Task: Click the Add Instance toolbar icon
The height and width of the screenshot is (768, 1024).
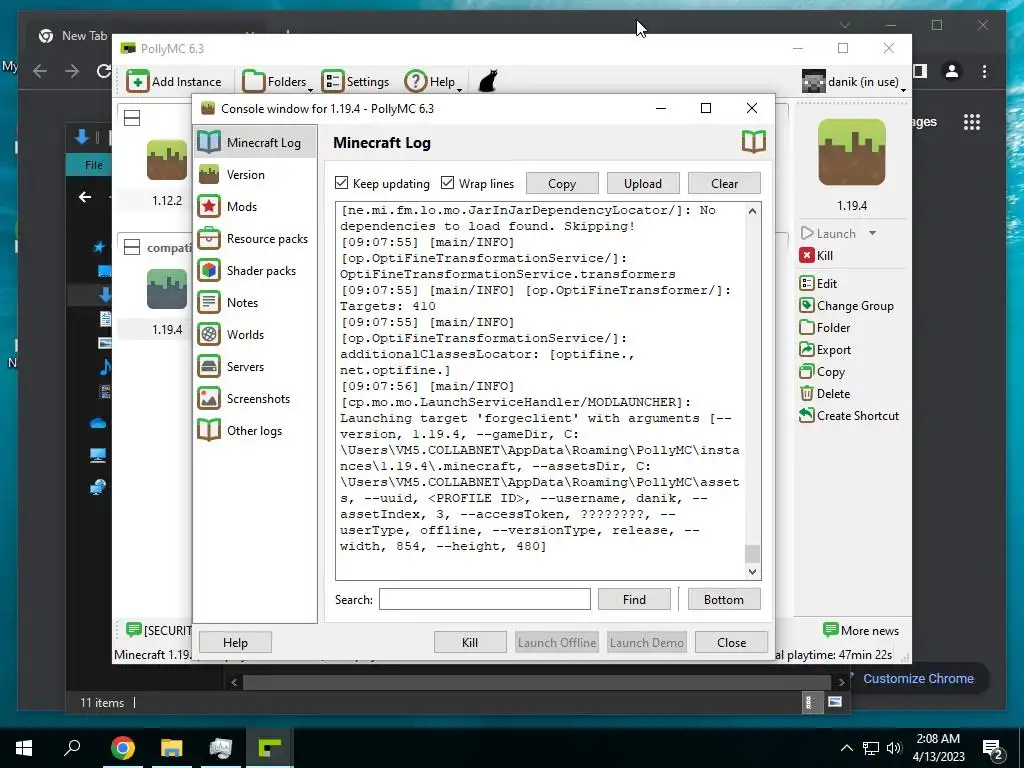Action: click(138, 82)
